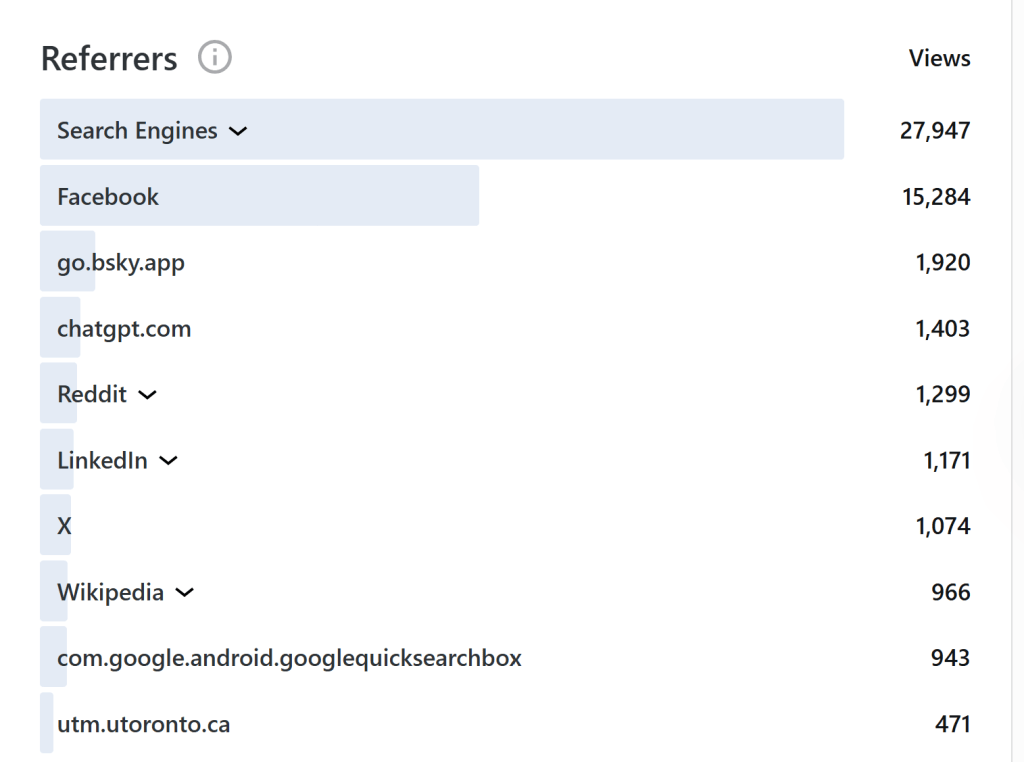Click the Wikipedia label
Screen dimensions: 1024x762
(x=110, y=593)
